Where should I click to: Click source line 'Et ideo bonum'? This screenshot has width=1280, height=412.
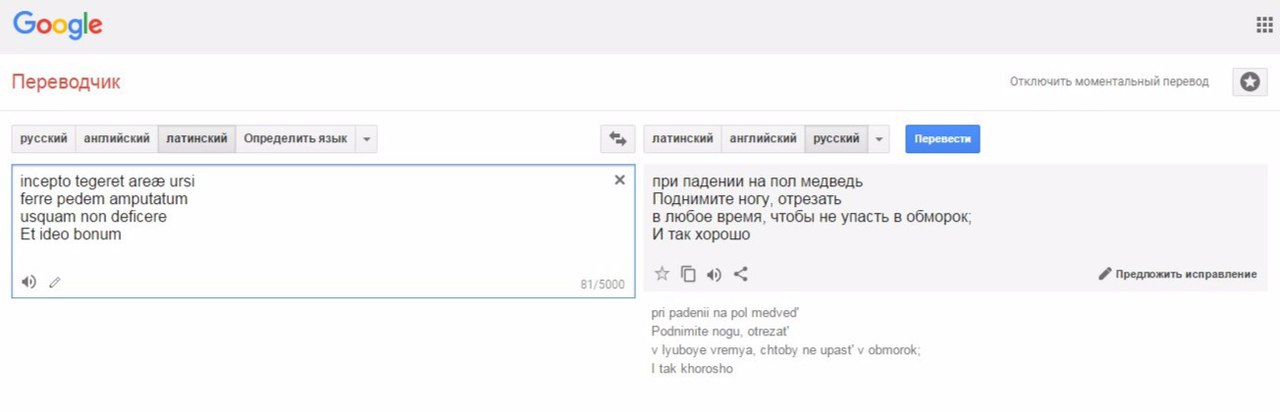70,235
